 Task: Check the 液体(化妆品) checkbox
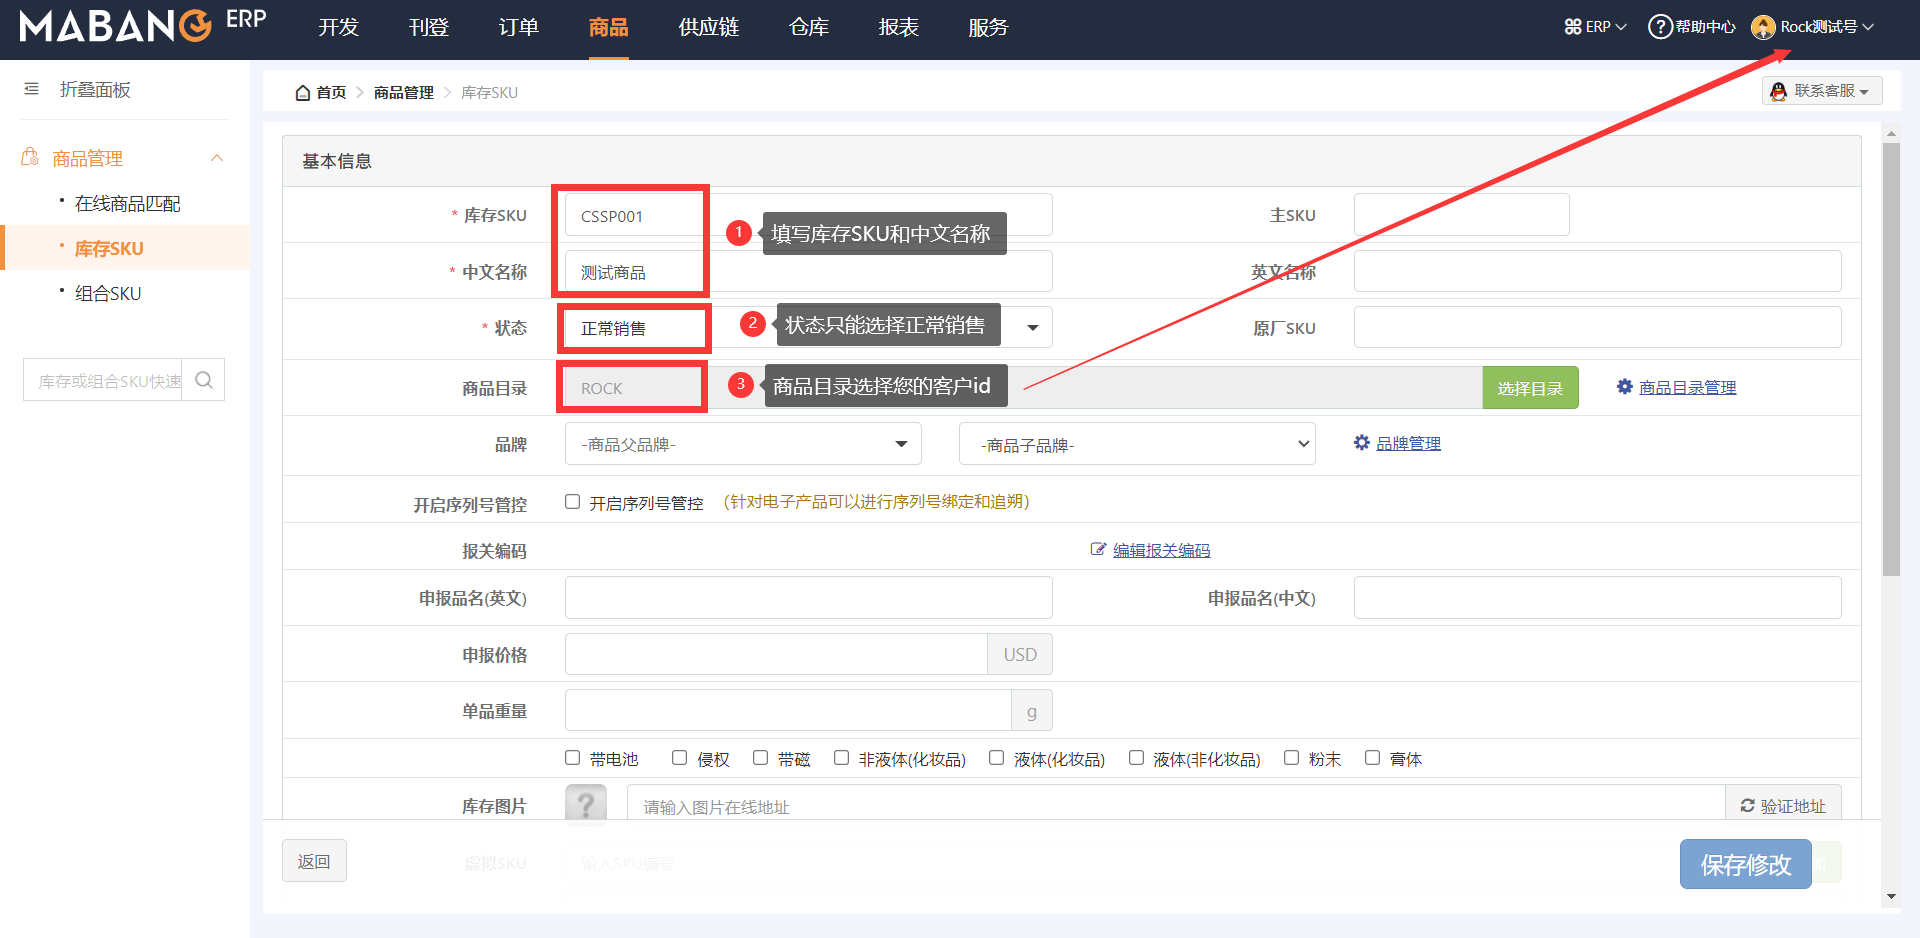996,758
